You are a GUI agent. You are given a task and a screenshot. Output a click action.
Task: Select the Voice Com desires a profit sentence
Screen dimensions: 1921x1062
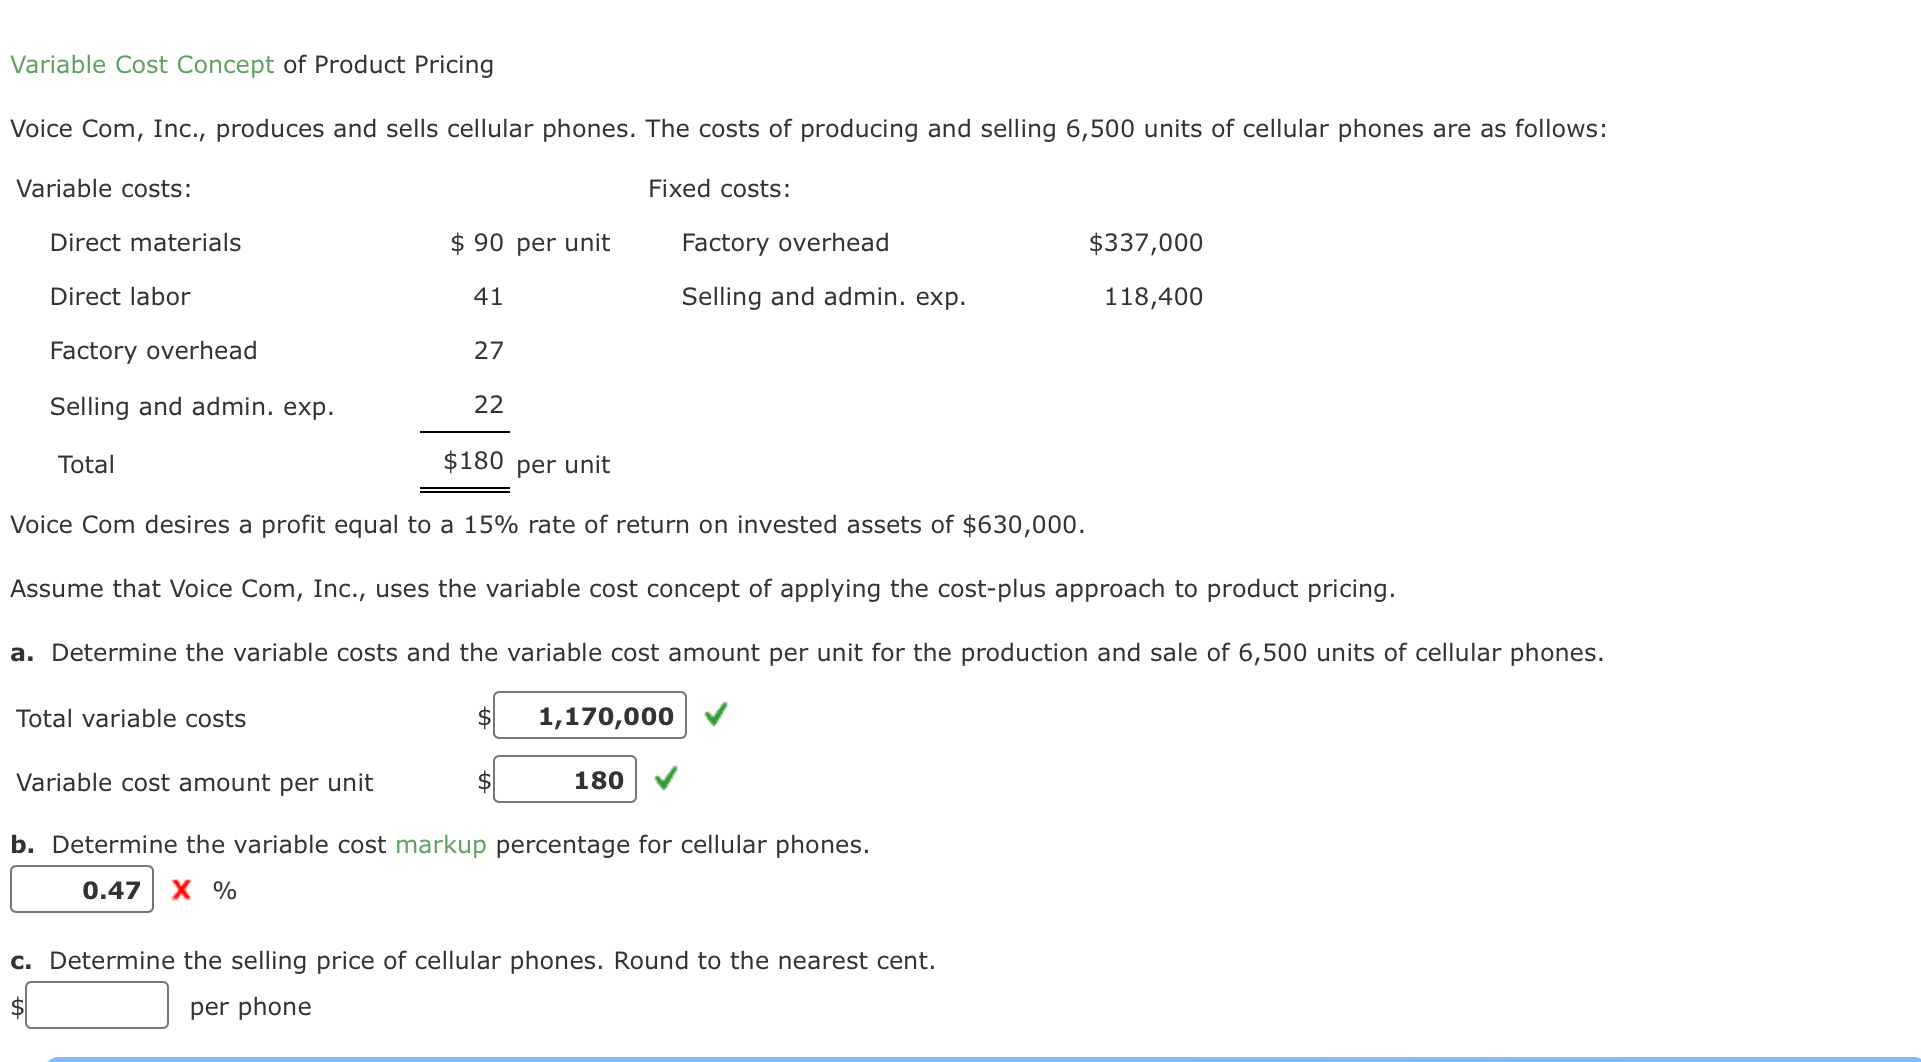[x=547, y=524]
